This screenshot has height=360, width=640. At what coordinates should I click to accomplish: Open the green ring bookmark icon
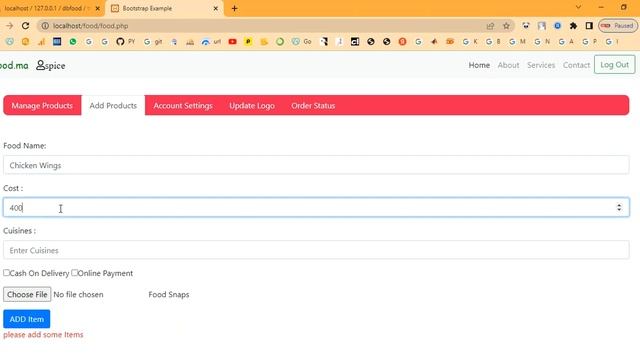[x=280, y=42]
